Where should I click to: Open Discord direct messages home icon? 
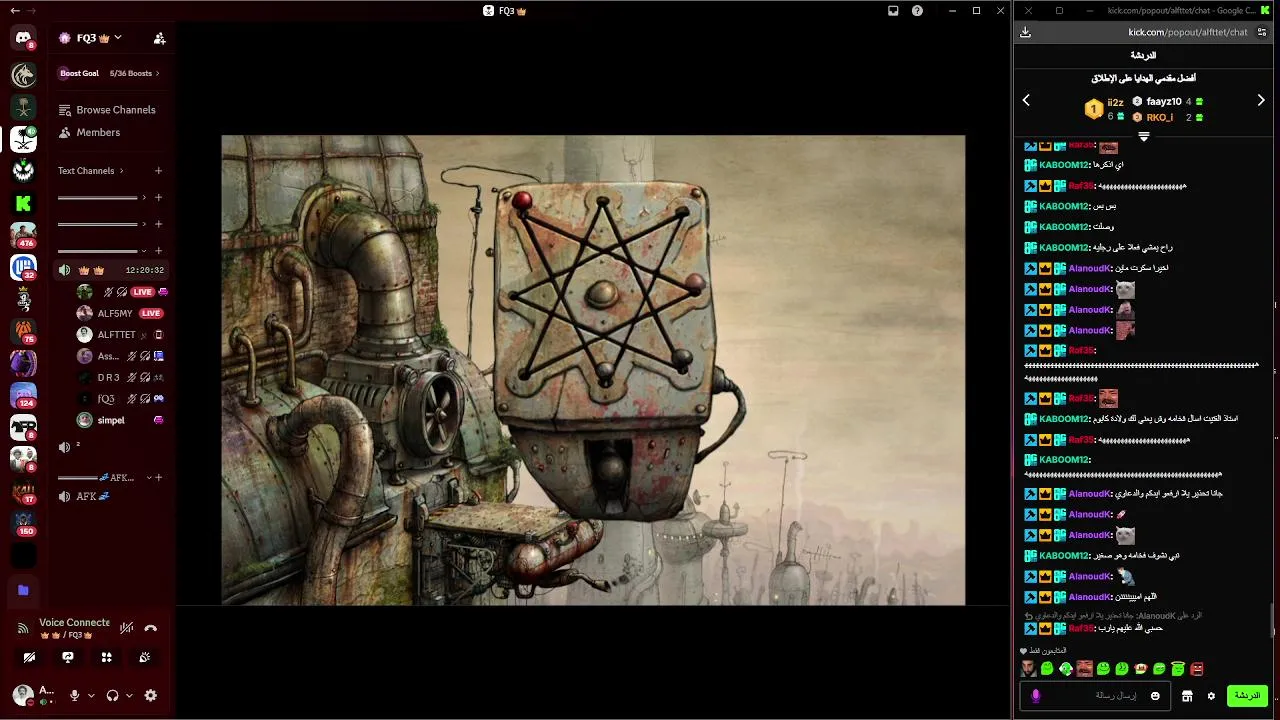(x=23, y=39)
